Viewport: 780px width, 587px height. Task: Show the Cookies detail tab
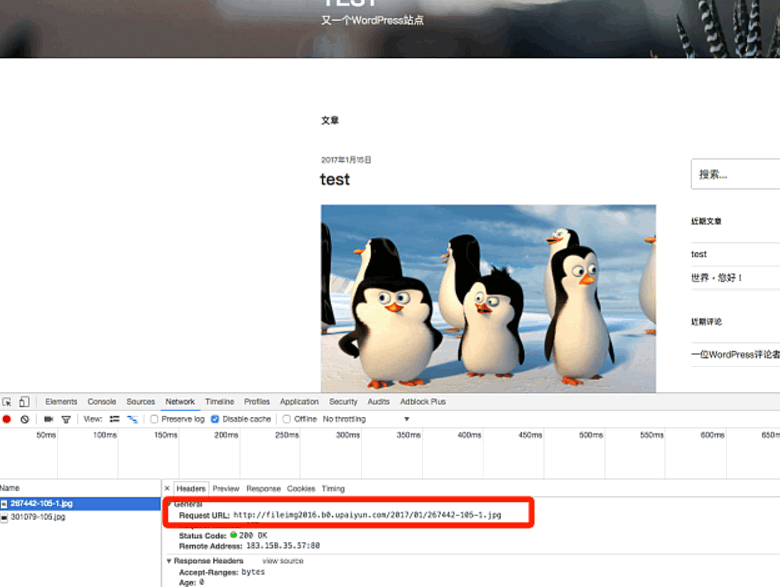(x=301, y=489)
